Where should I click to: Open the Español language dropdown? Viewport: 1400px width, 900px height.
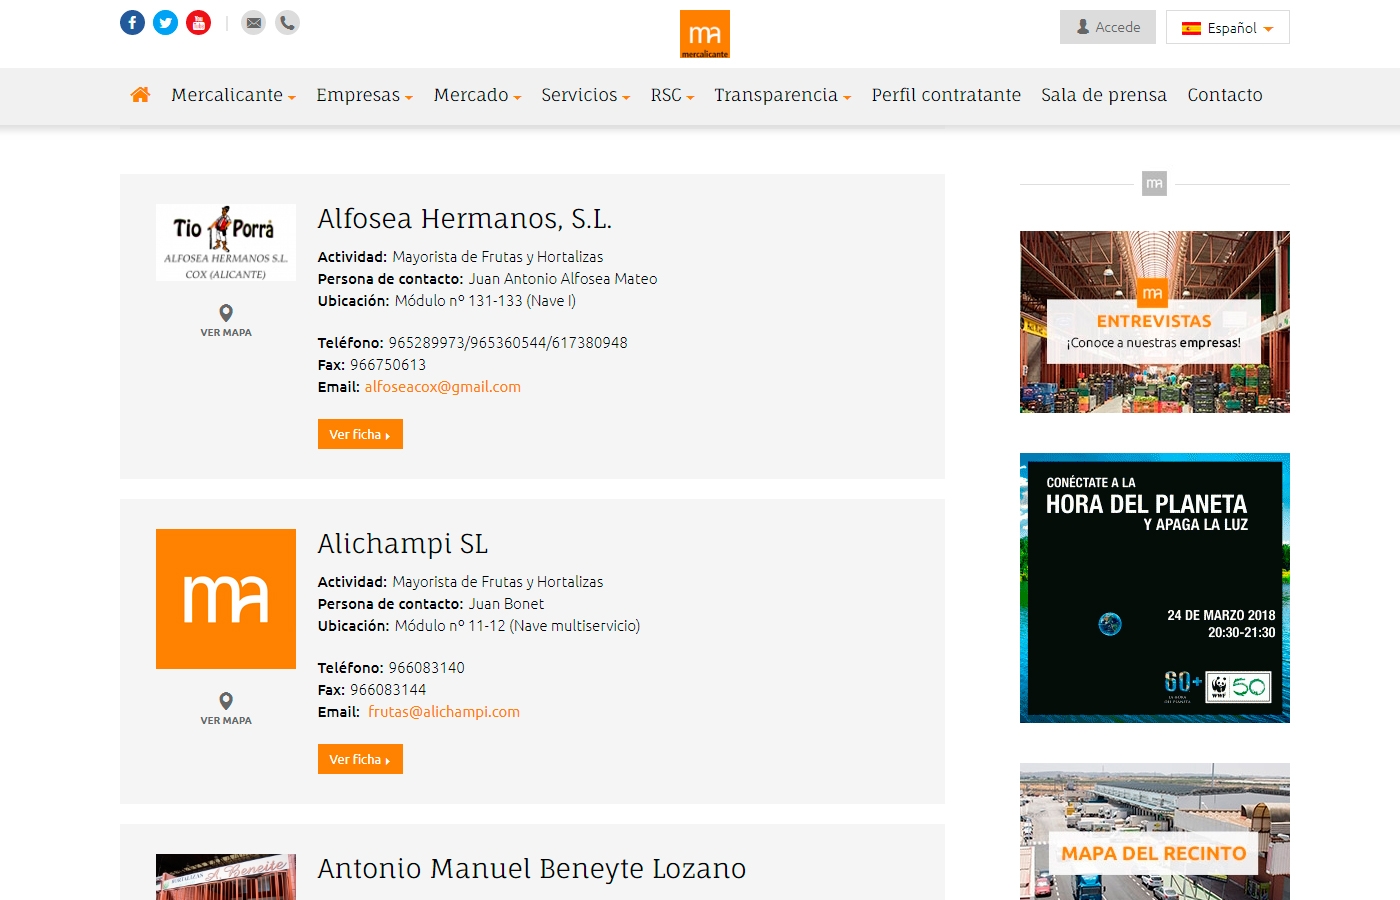click(x=1228, y=27)
